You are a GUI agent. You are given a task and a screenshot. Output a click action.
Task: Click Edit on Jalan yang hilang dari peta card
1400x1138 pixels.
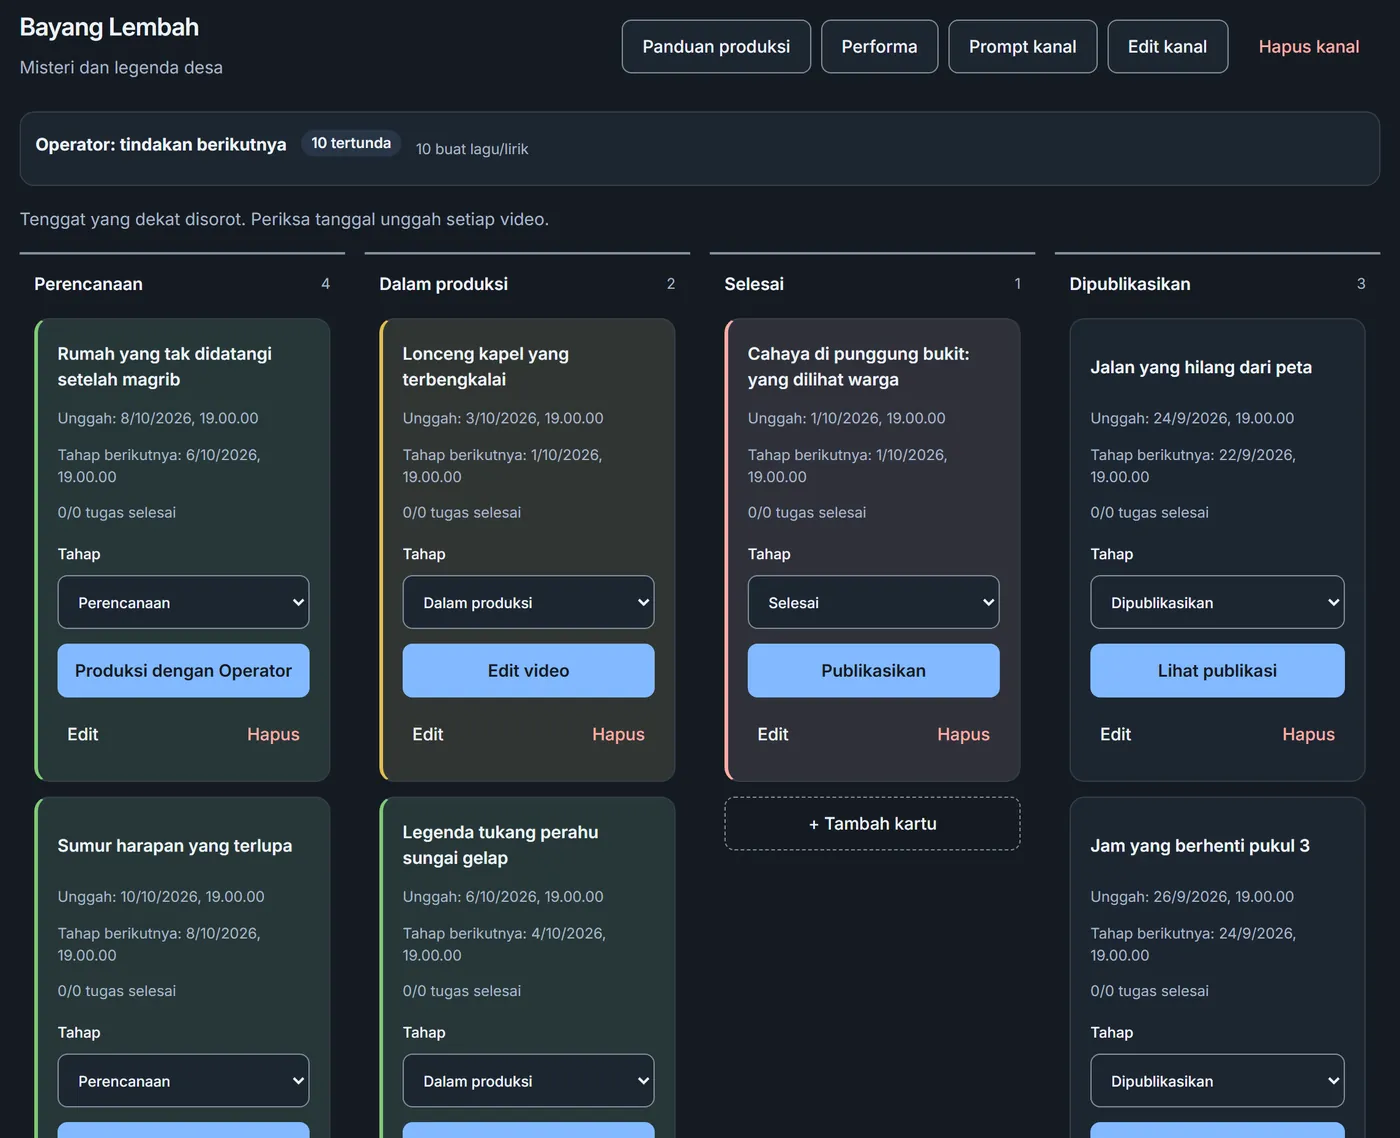(x=1115, y=734)
